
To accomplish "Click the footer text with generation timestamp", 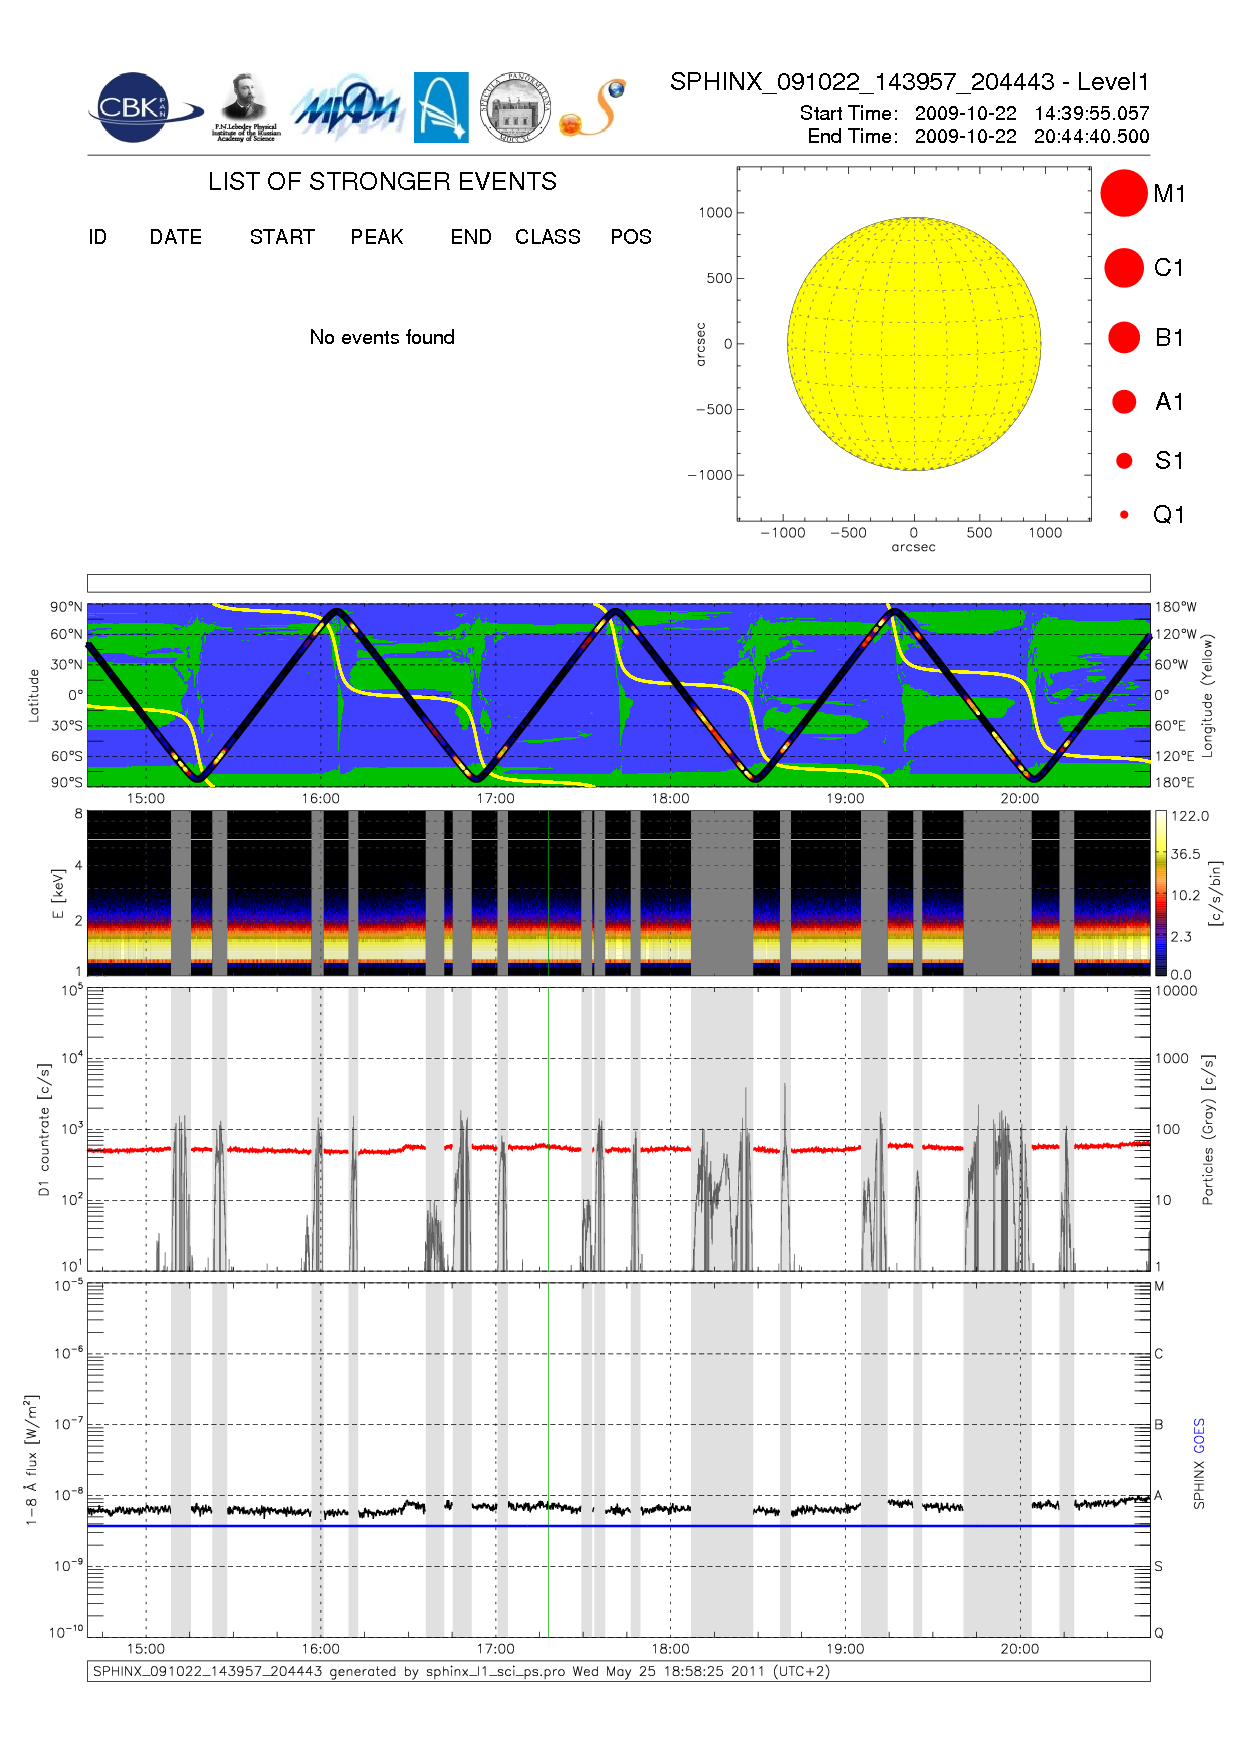I will [x=461, y=1671].
